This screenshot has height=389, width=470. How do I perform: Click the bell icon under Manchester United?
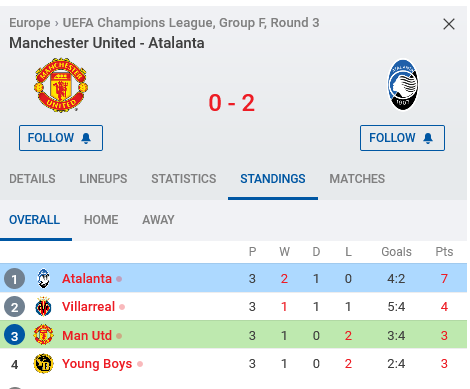[86, 138]
